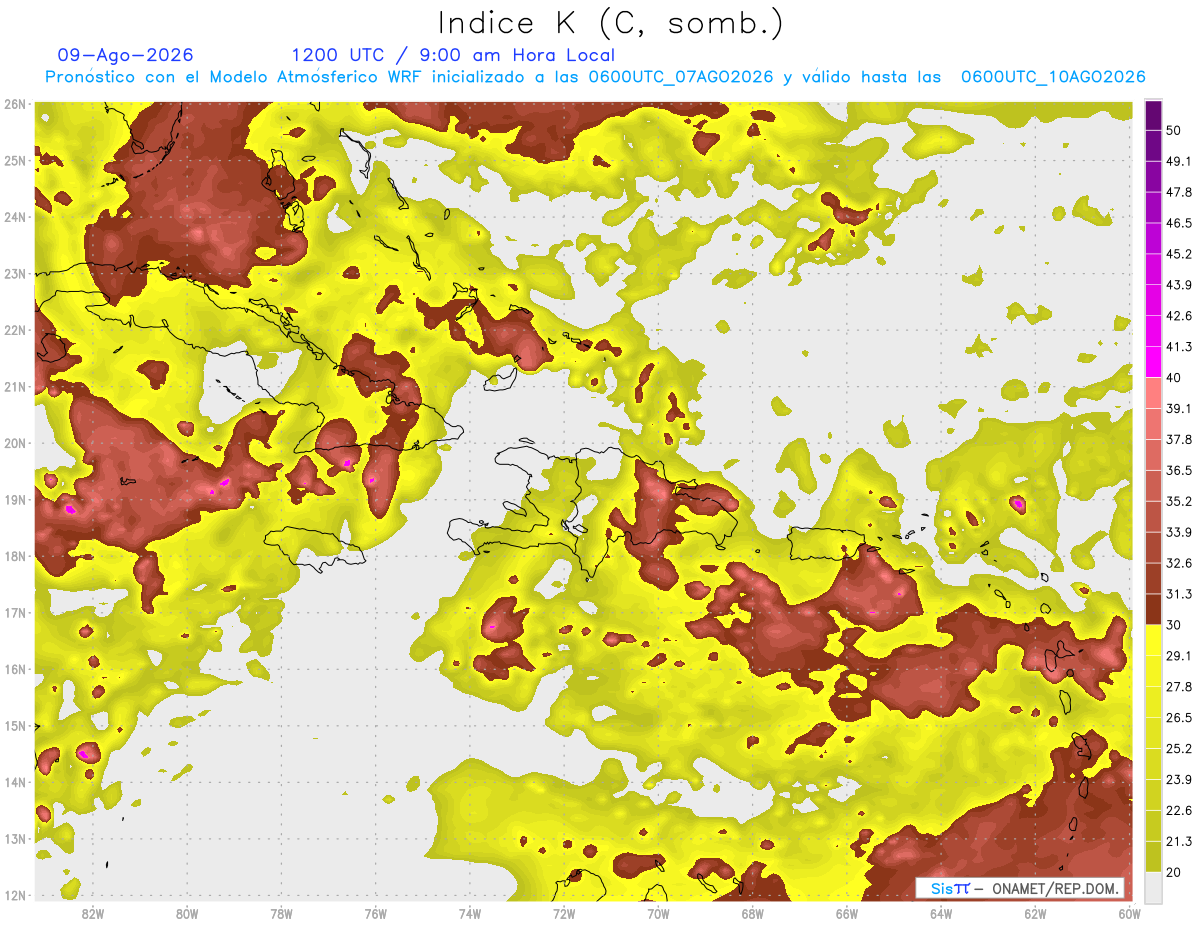Click the legend value '37.8'
Screen dimensions: 1200x927
(x=1179, y=439)
